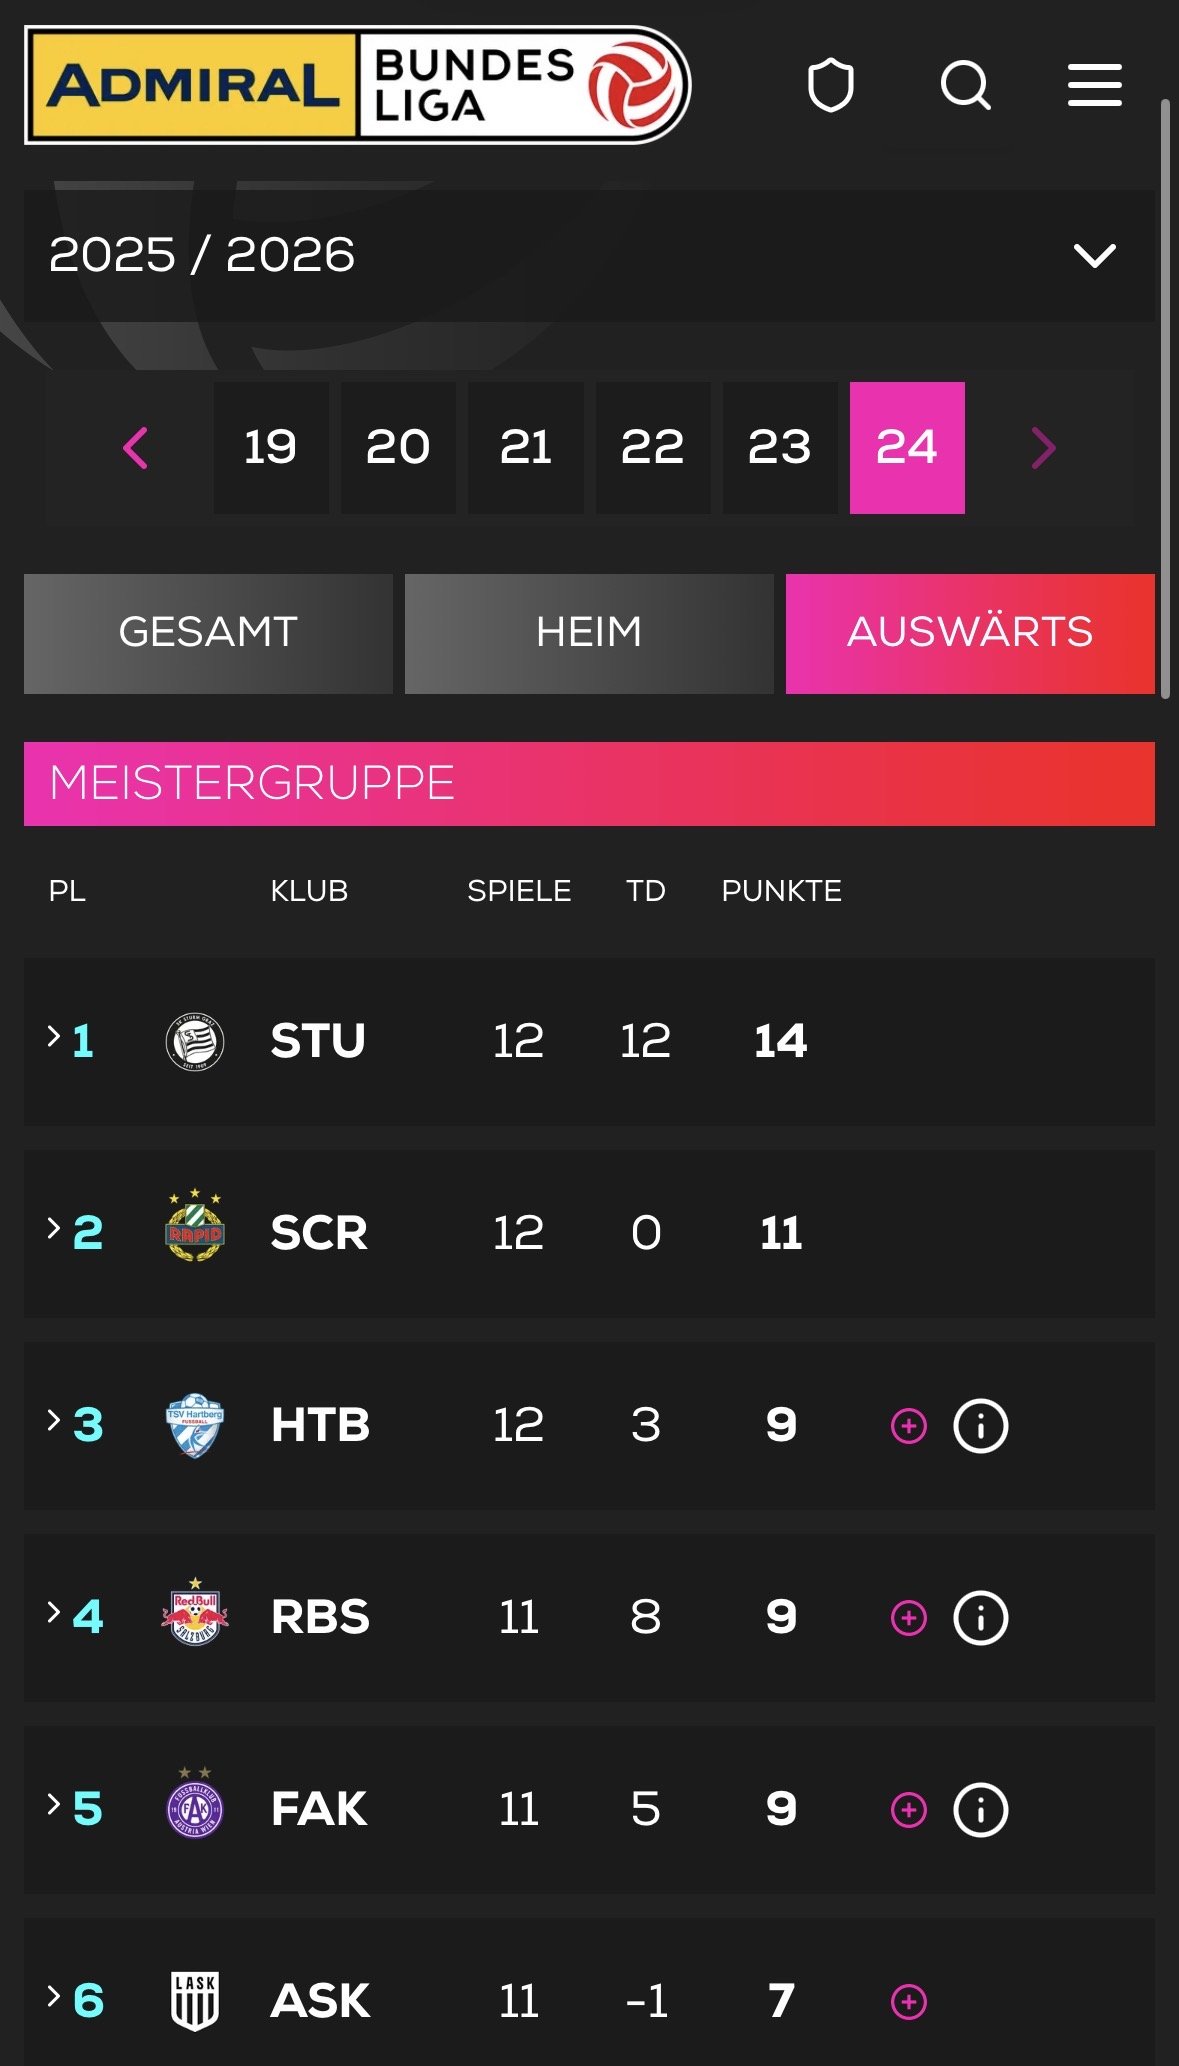Switch to the GESAMT table tab

click(208, 633)
